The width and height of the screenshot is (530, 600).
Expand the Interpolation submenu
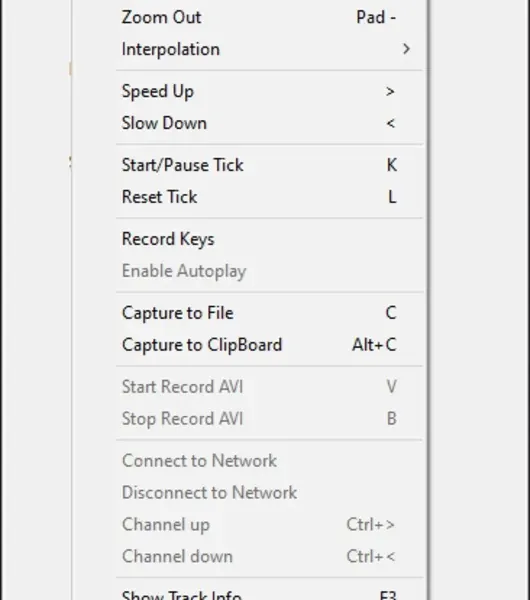[269, 49]
